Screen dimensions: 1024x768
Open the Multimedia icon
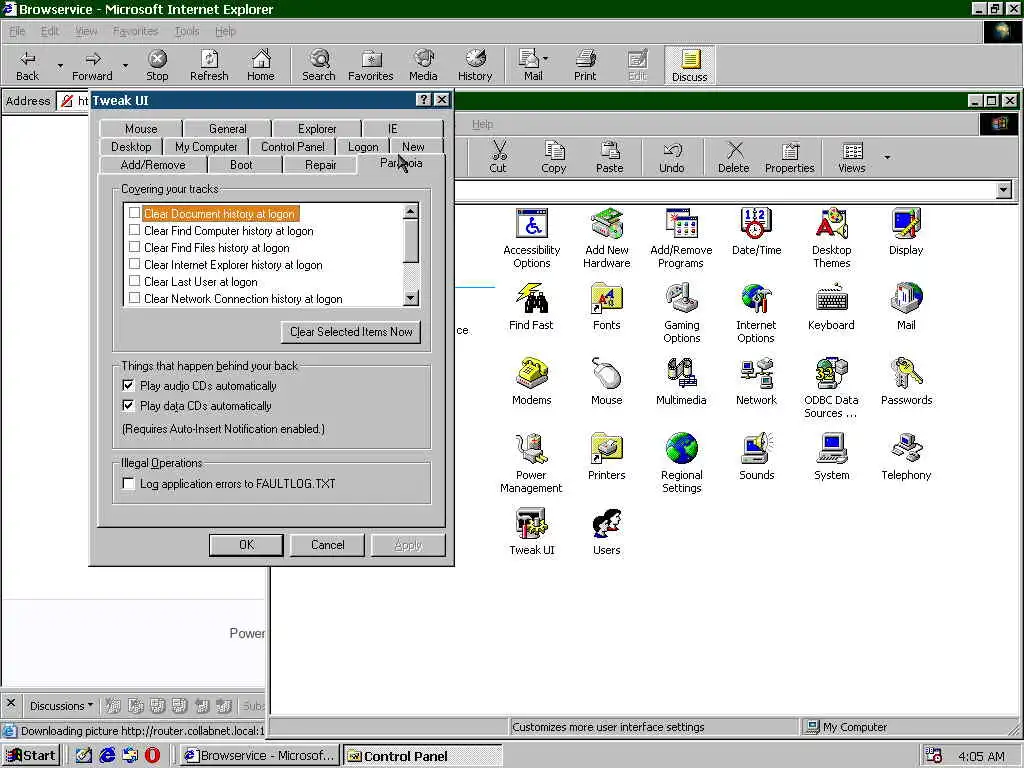[681, 381]
